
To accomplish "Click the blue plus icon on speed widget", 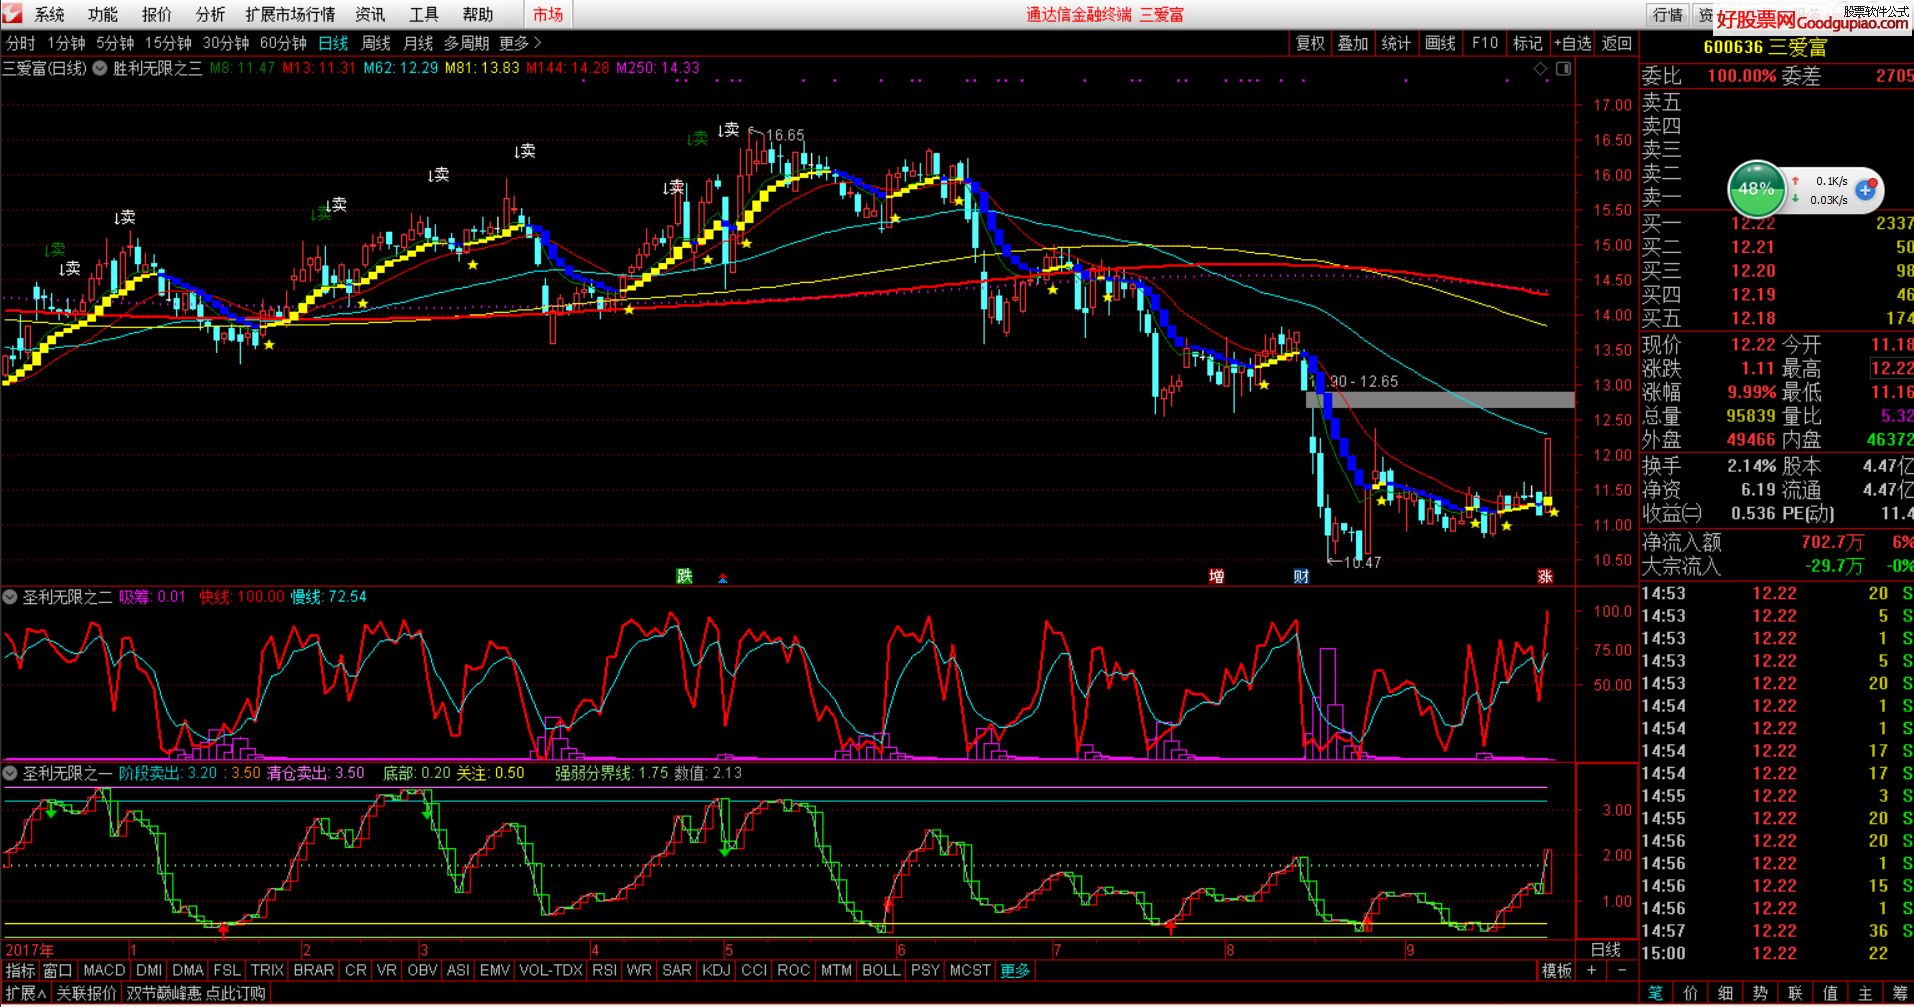I will [x=1866, y=190].
